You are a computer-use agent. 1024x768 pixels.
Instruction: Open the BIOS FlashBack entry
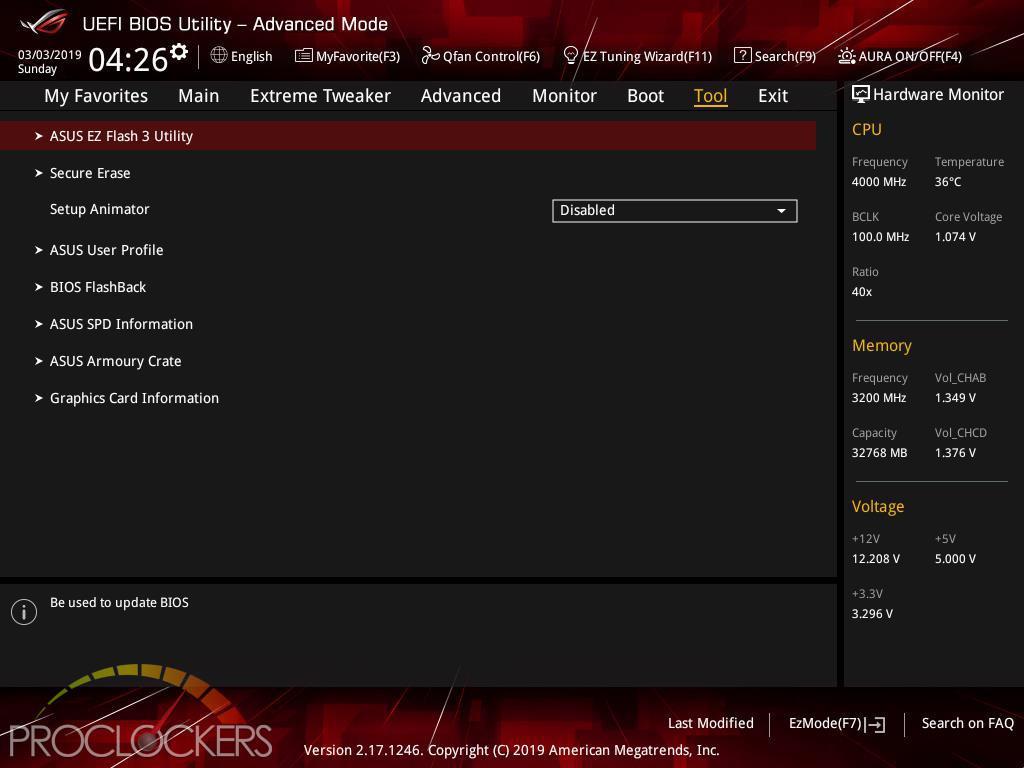point(98,287)
